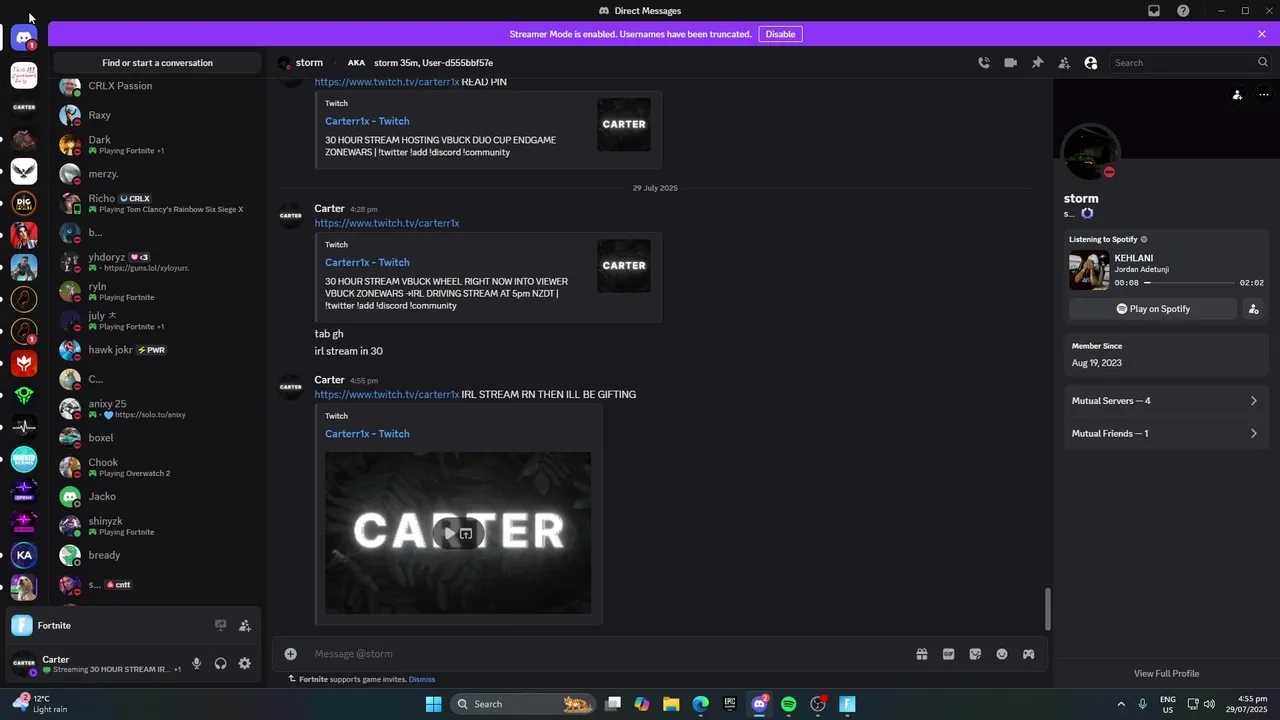Open the GIF picker
Viewport: 1280px width, 720px height.
coord(949,654)
